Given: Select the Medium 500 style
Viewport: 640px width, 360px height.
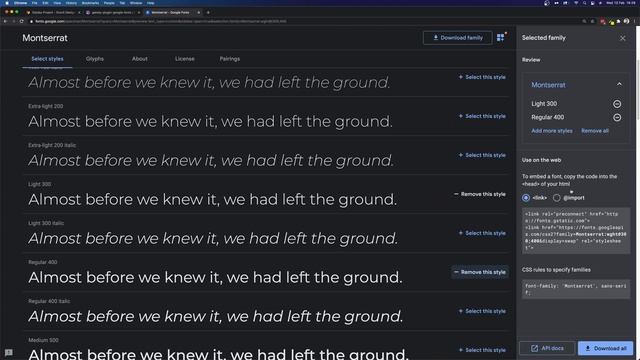Looking at the screenshot, I should click(x=482, y=350).
